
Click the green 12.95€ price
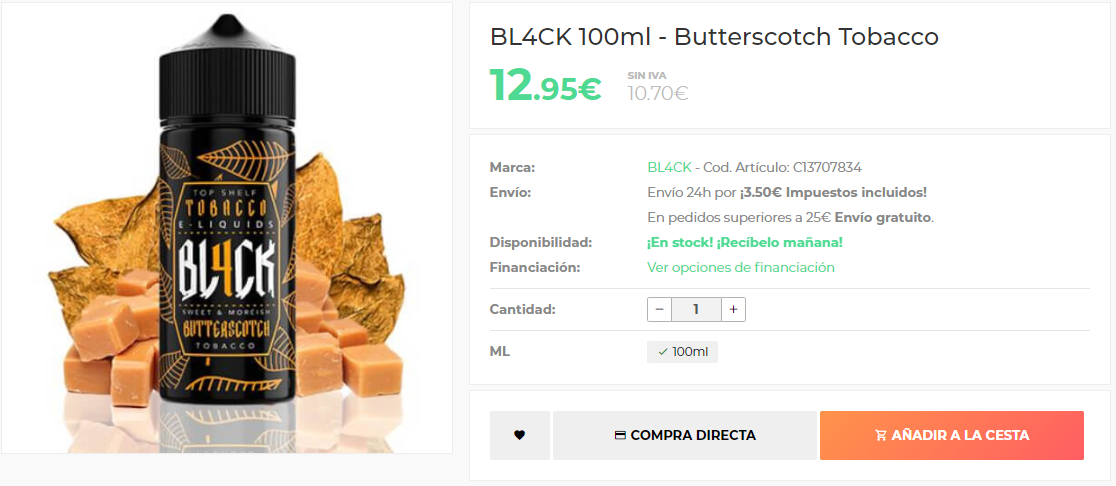tap(545, 85)
